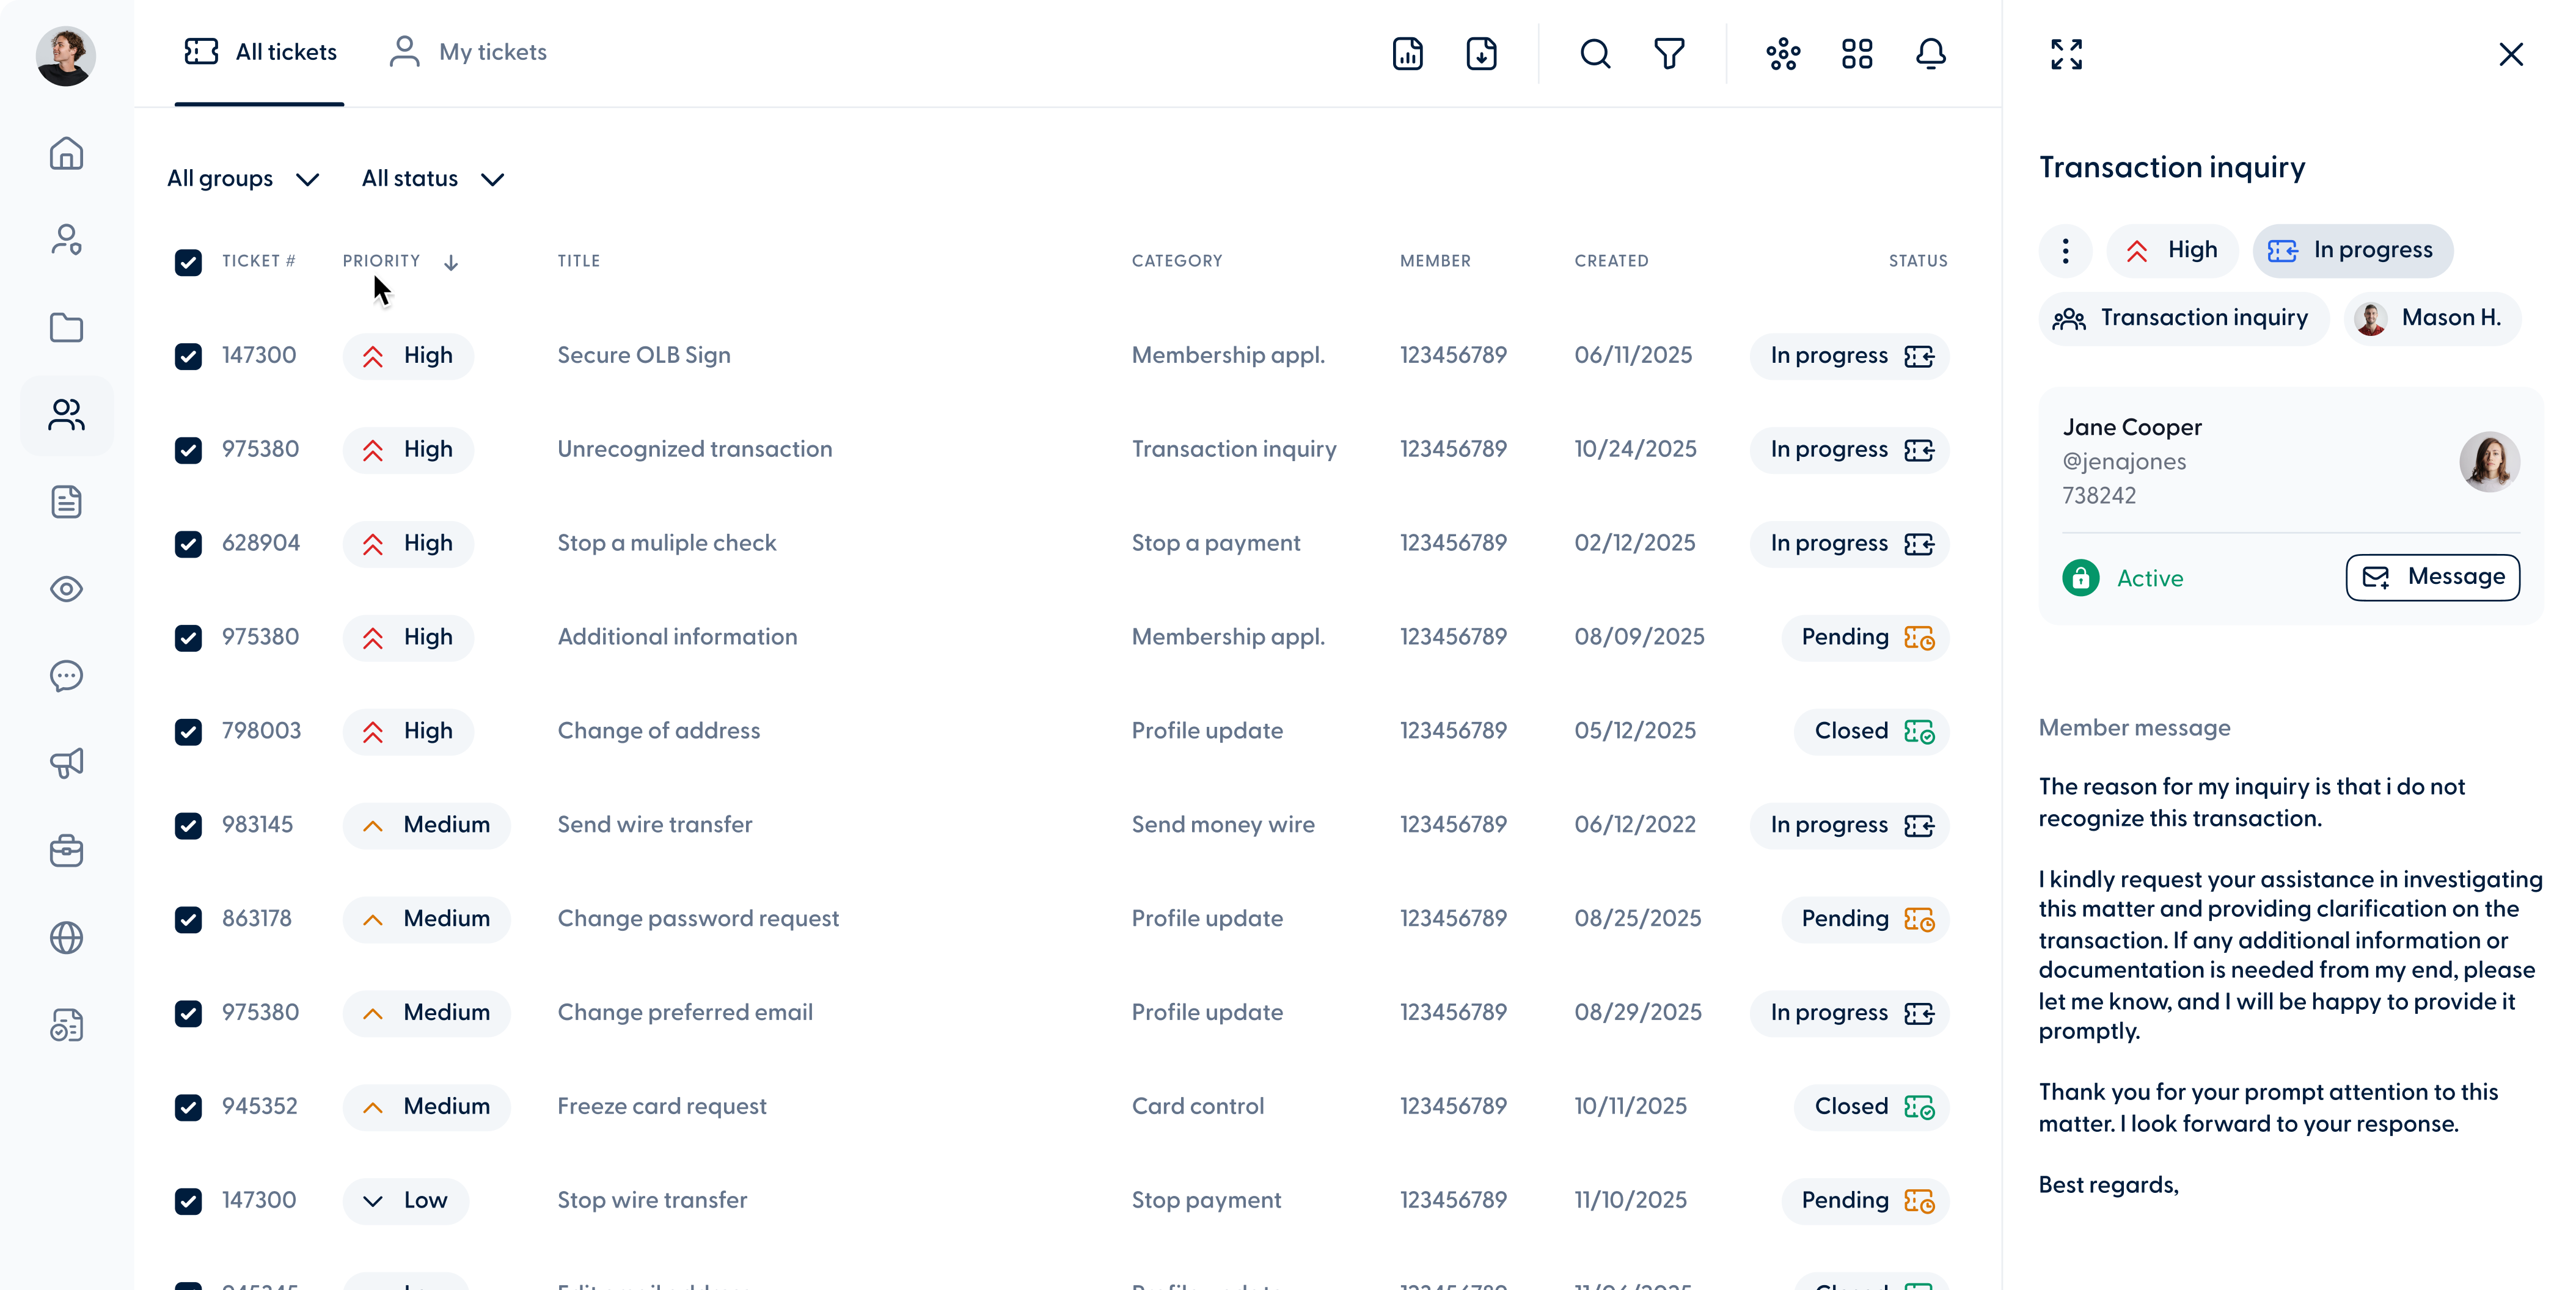Click the Pending icon on Additional information row
The height and width of the screenshot is (1290, 2576).
click(x=1919, y=638)
